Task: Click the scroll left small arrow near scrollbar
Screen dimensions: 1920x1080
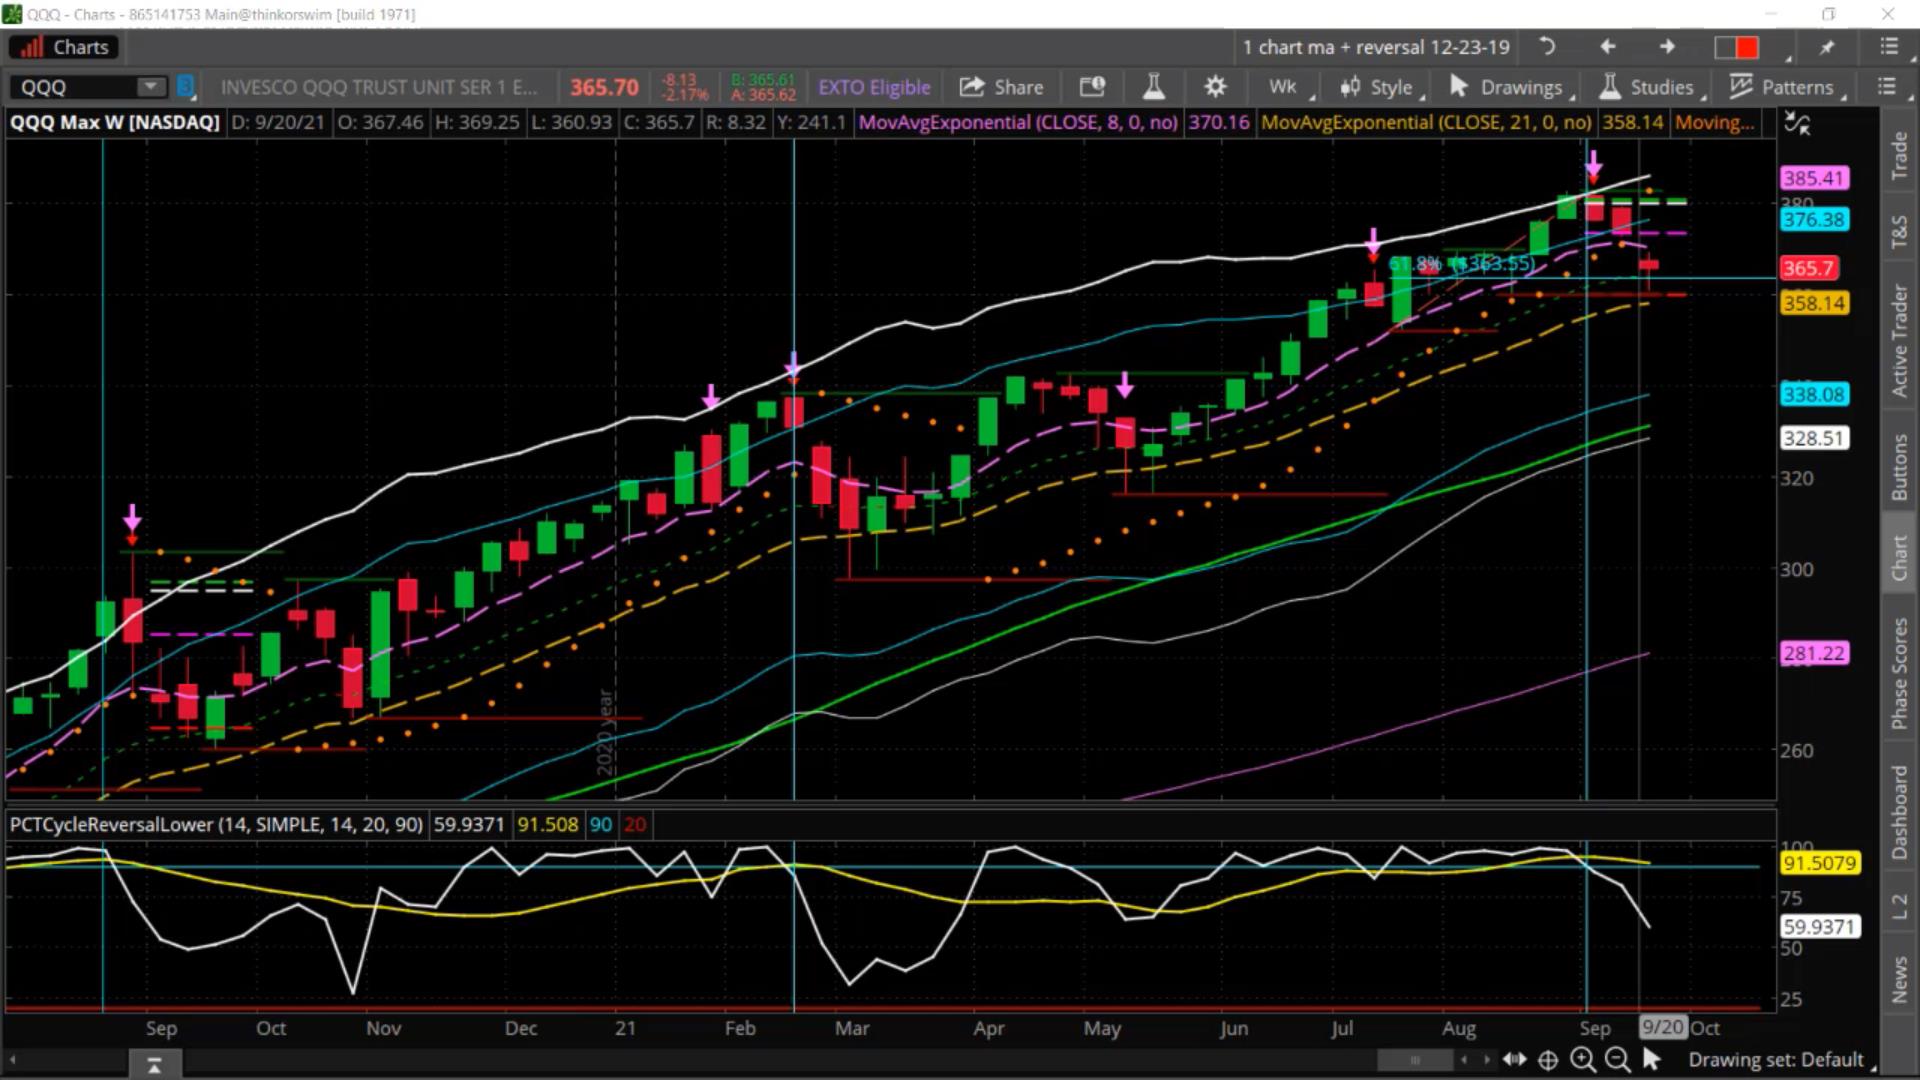Action: 1464,1060
